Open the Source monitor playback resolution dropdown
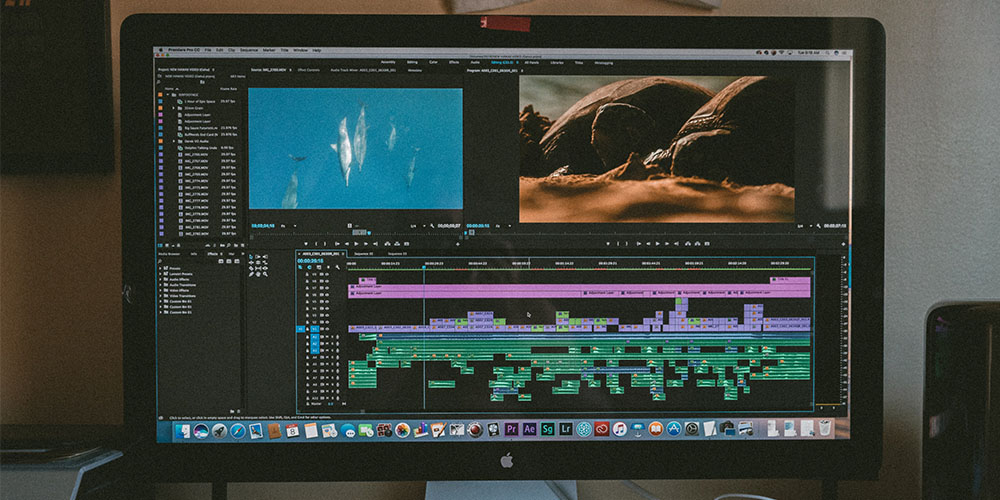The image size is (1000, 500). click(x=418, y=226)
